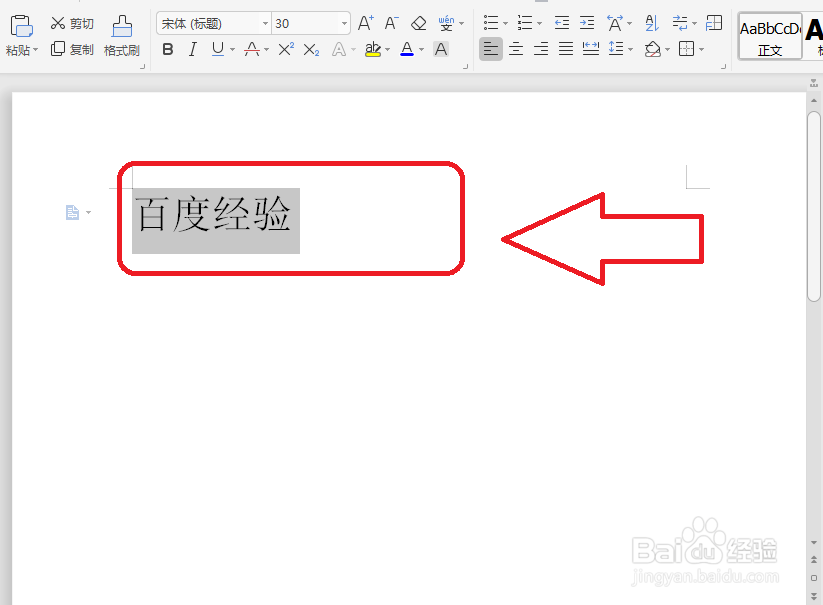Apply paragraph shading fill bucket
823x605 pixels.
tap(652, 49)
